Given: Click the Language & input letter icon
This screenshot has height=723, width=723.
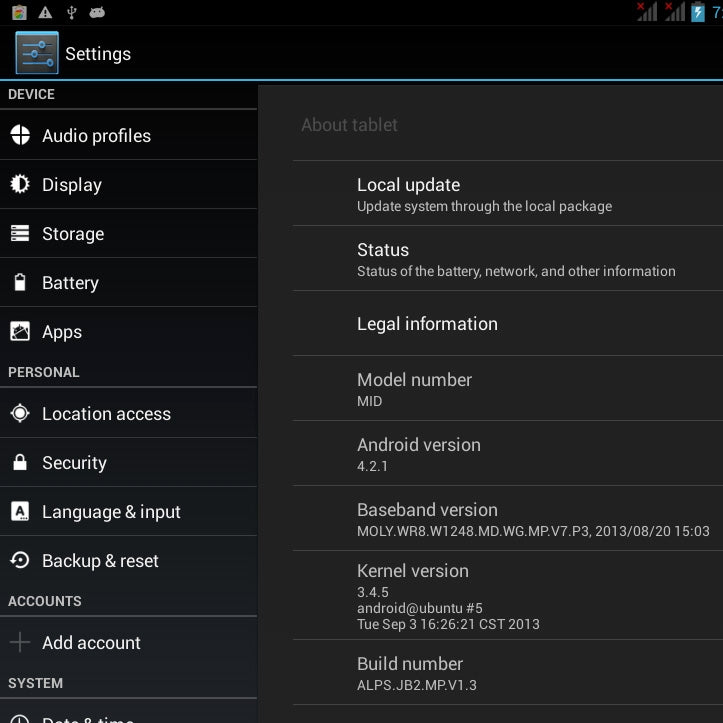Looking at the screenshot, I should [20, 511].
